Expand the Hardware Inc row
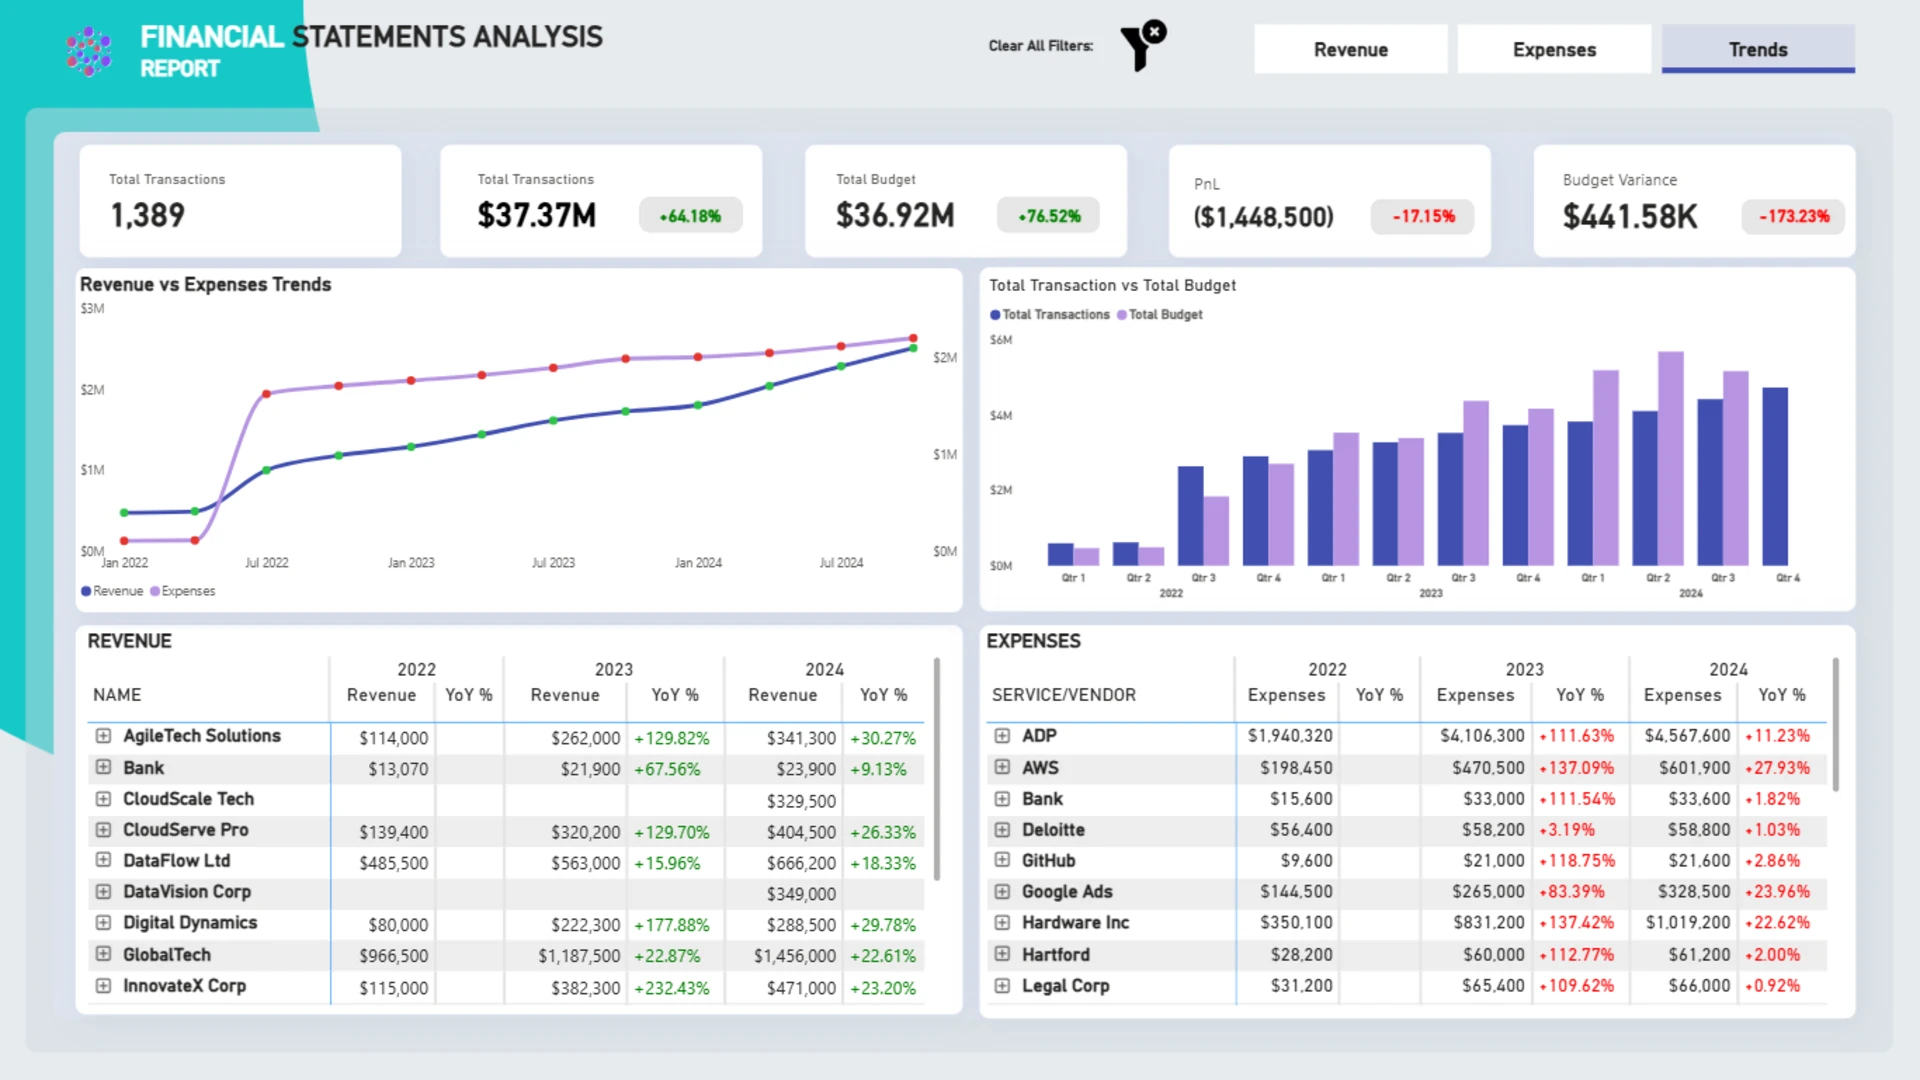Screen dimensions: 1920x1080 (1002, 923)
